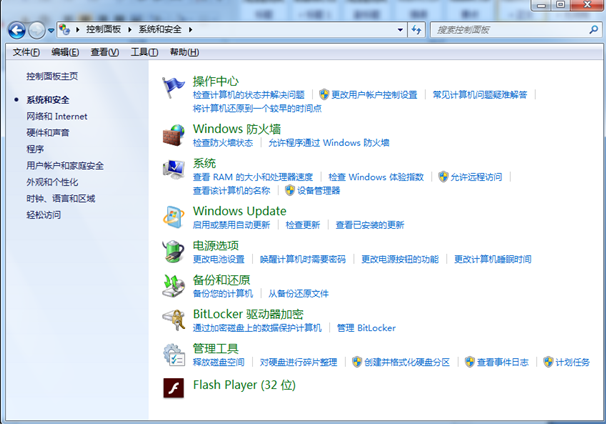Go to 控制面板主页 in the sidebar

click(x=52, y=77)
